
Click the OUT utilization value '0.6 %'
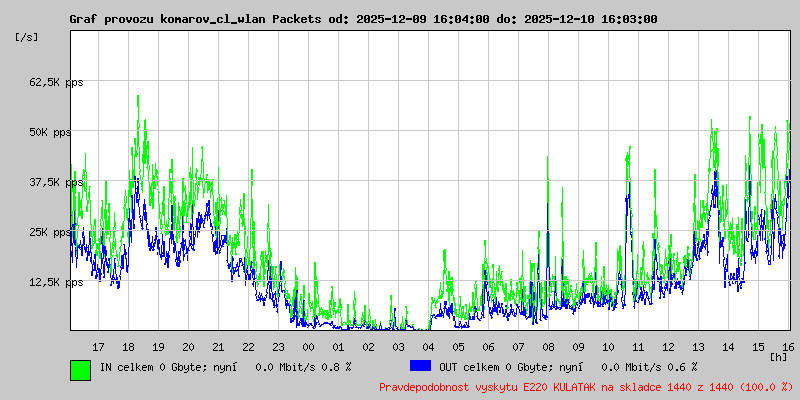click(683, 367)
